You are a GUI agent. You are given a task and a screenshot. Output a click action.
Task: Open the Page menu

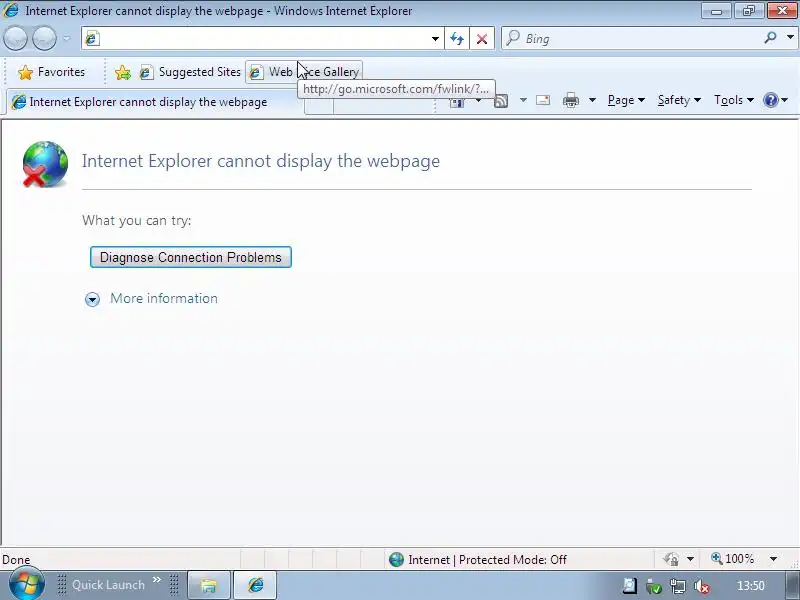(x=626, y=100)
